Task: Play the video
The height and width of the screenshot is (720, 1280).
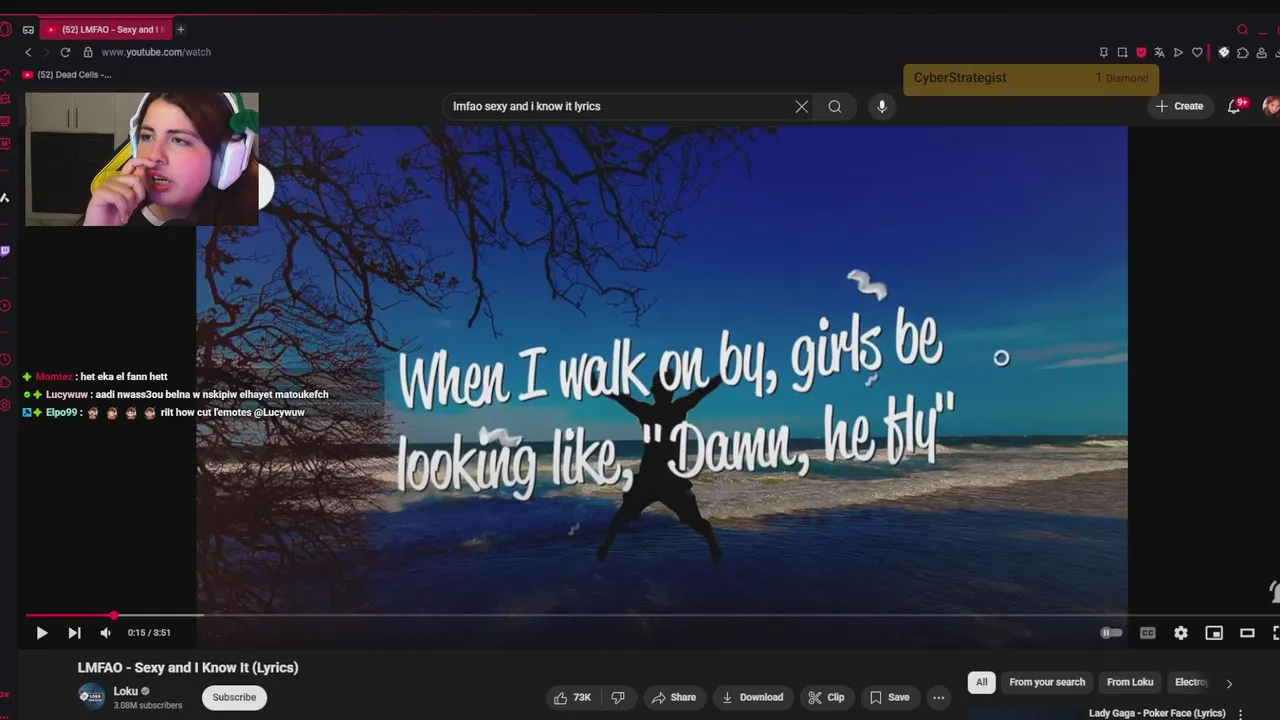Action: tap(42, 633)
